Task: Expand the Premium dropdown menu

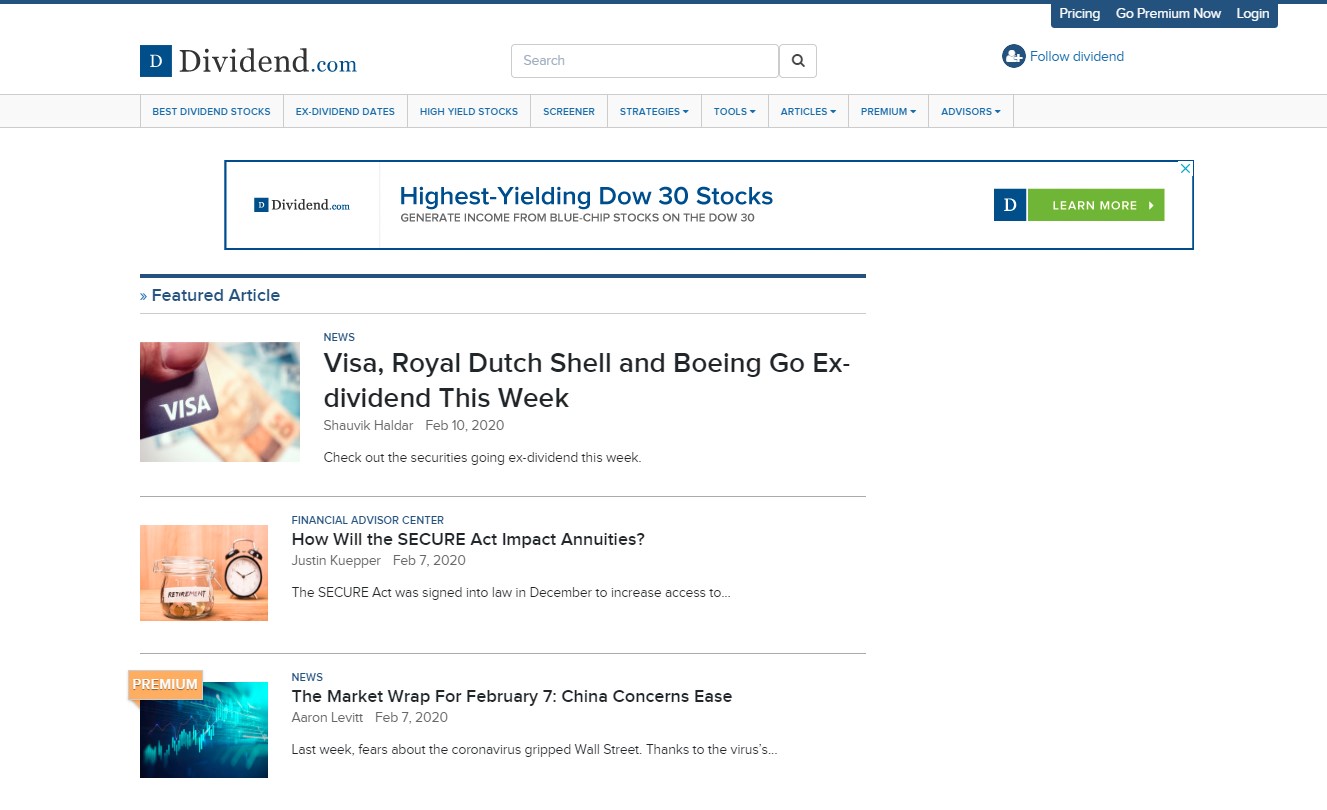Action: point(888,112)
